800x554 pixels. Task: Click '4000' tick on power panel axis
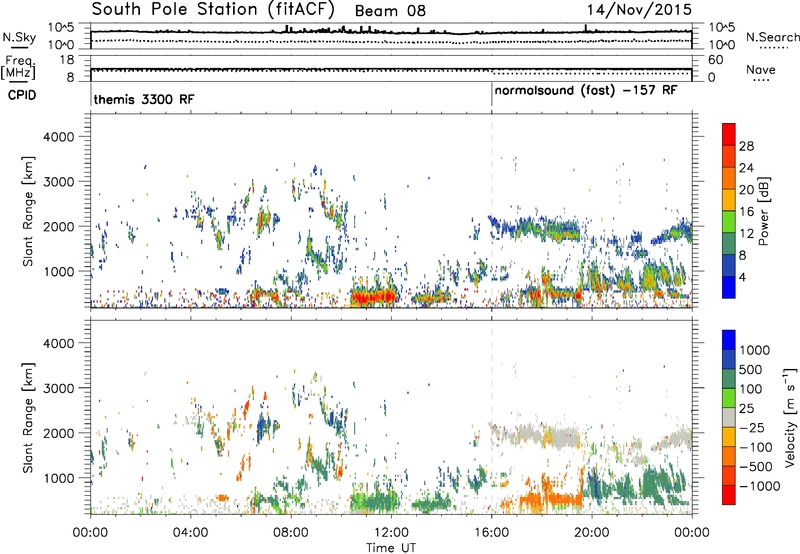point(58,137)
